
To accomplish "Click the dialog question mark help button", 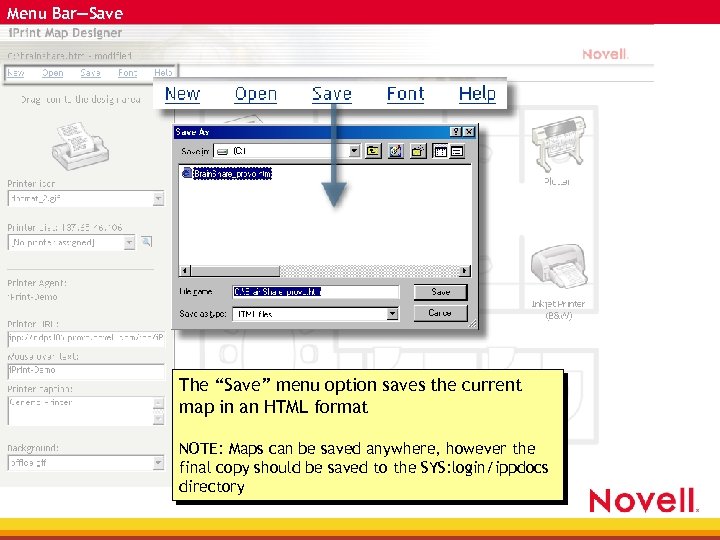I will [x=456, y=132].
